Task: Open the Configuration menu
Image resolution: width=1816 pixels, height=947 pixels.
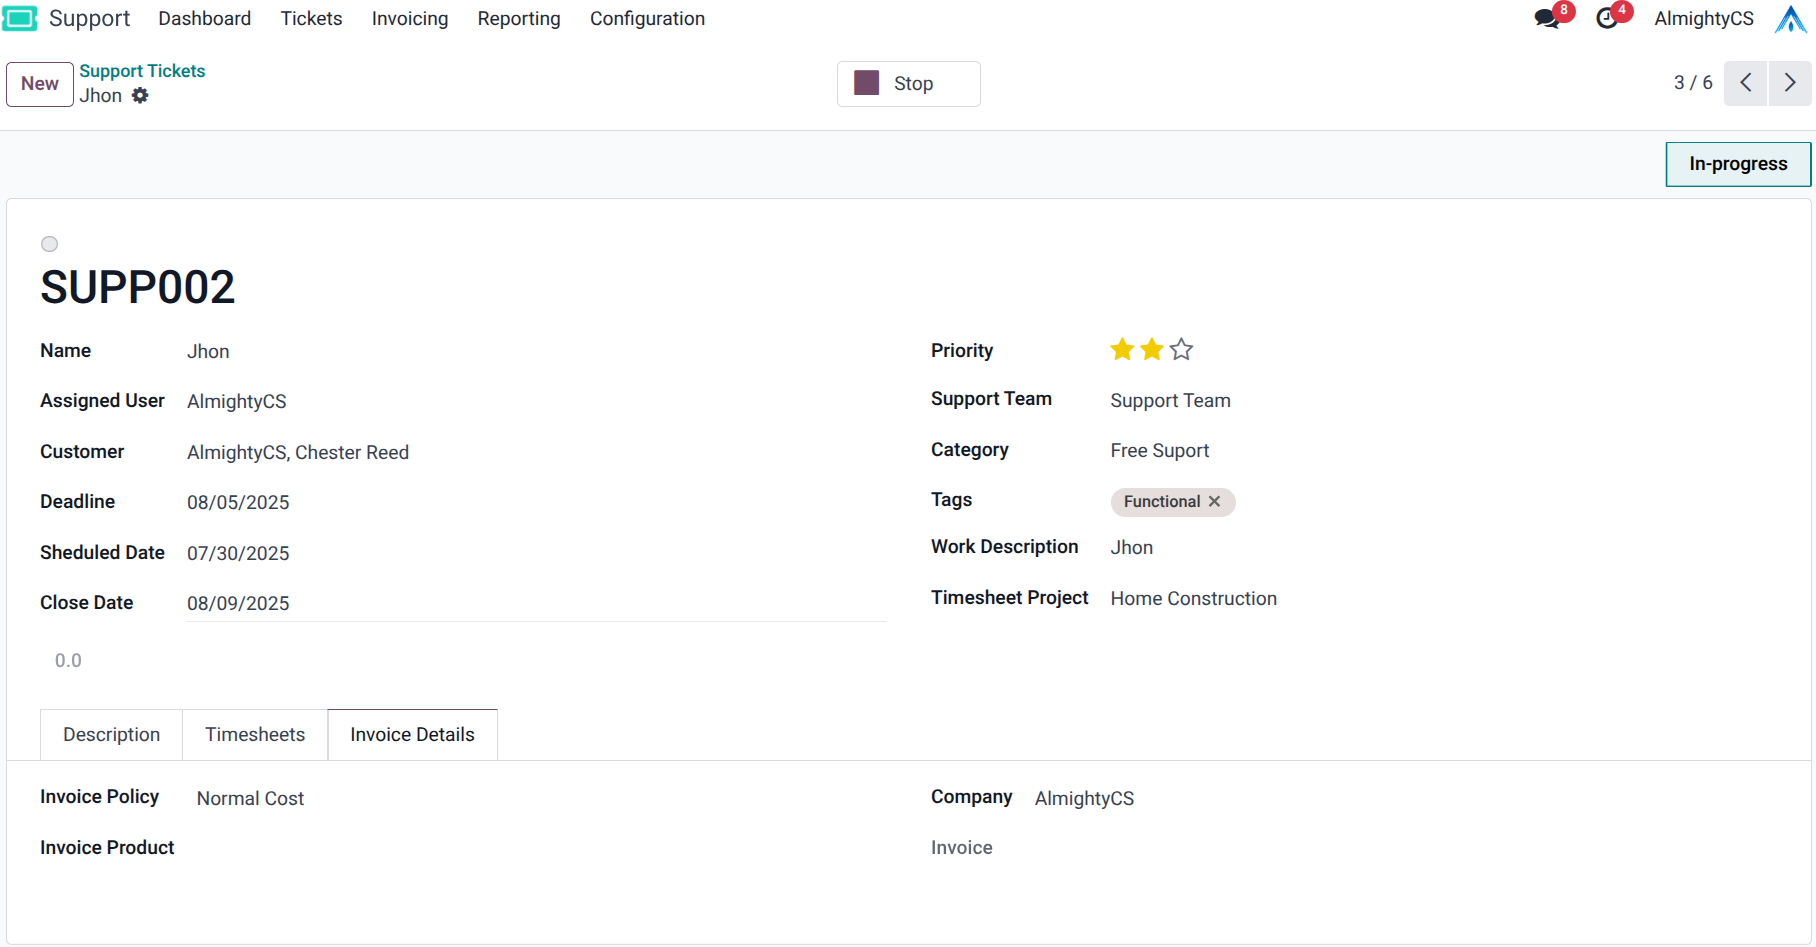Action: point(647,19)
